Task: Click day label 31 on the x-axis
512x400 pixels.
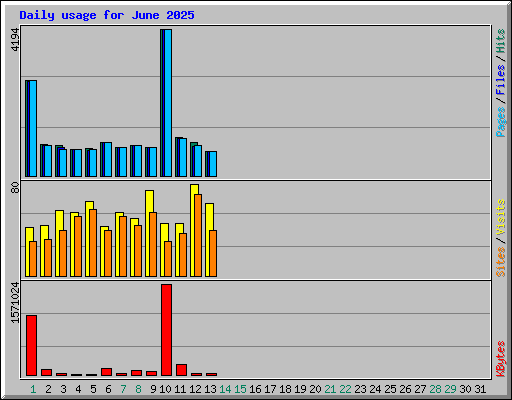Action: click(480, 389)
